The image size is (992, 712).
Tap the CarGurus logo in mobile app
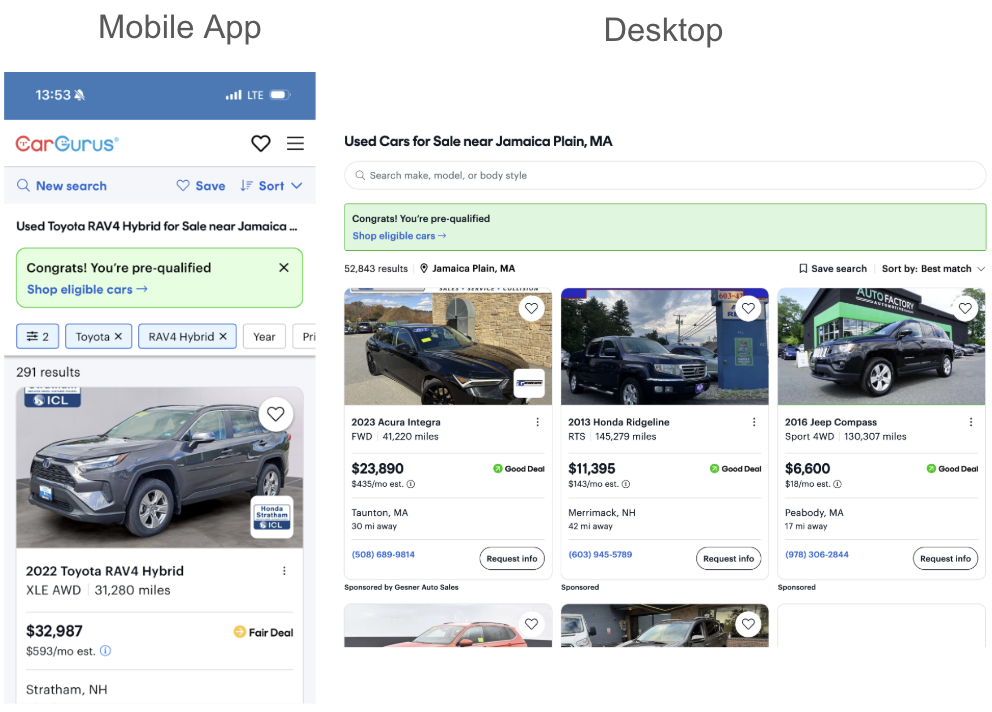pyautogui.click(x=67, y=144)
